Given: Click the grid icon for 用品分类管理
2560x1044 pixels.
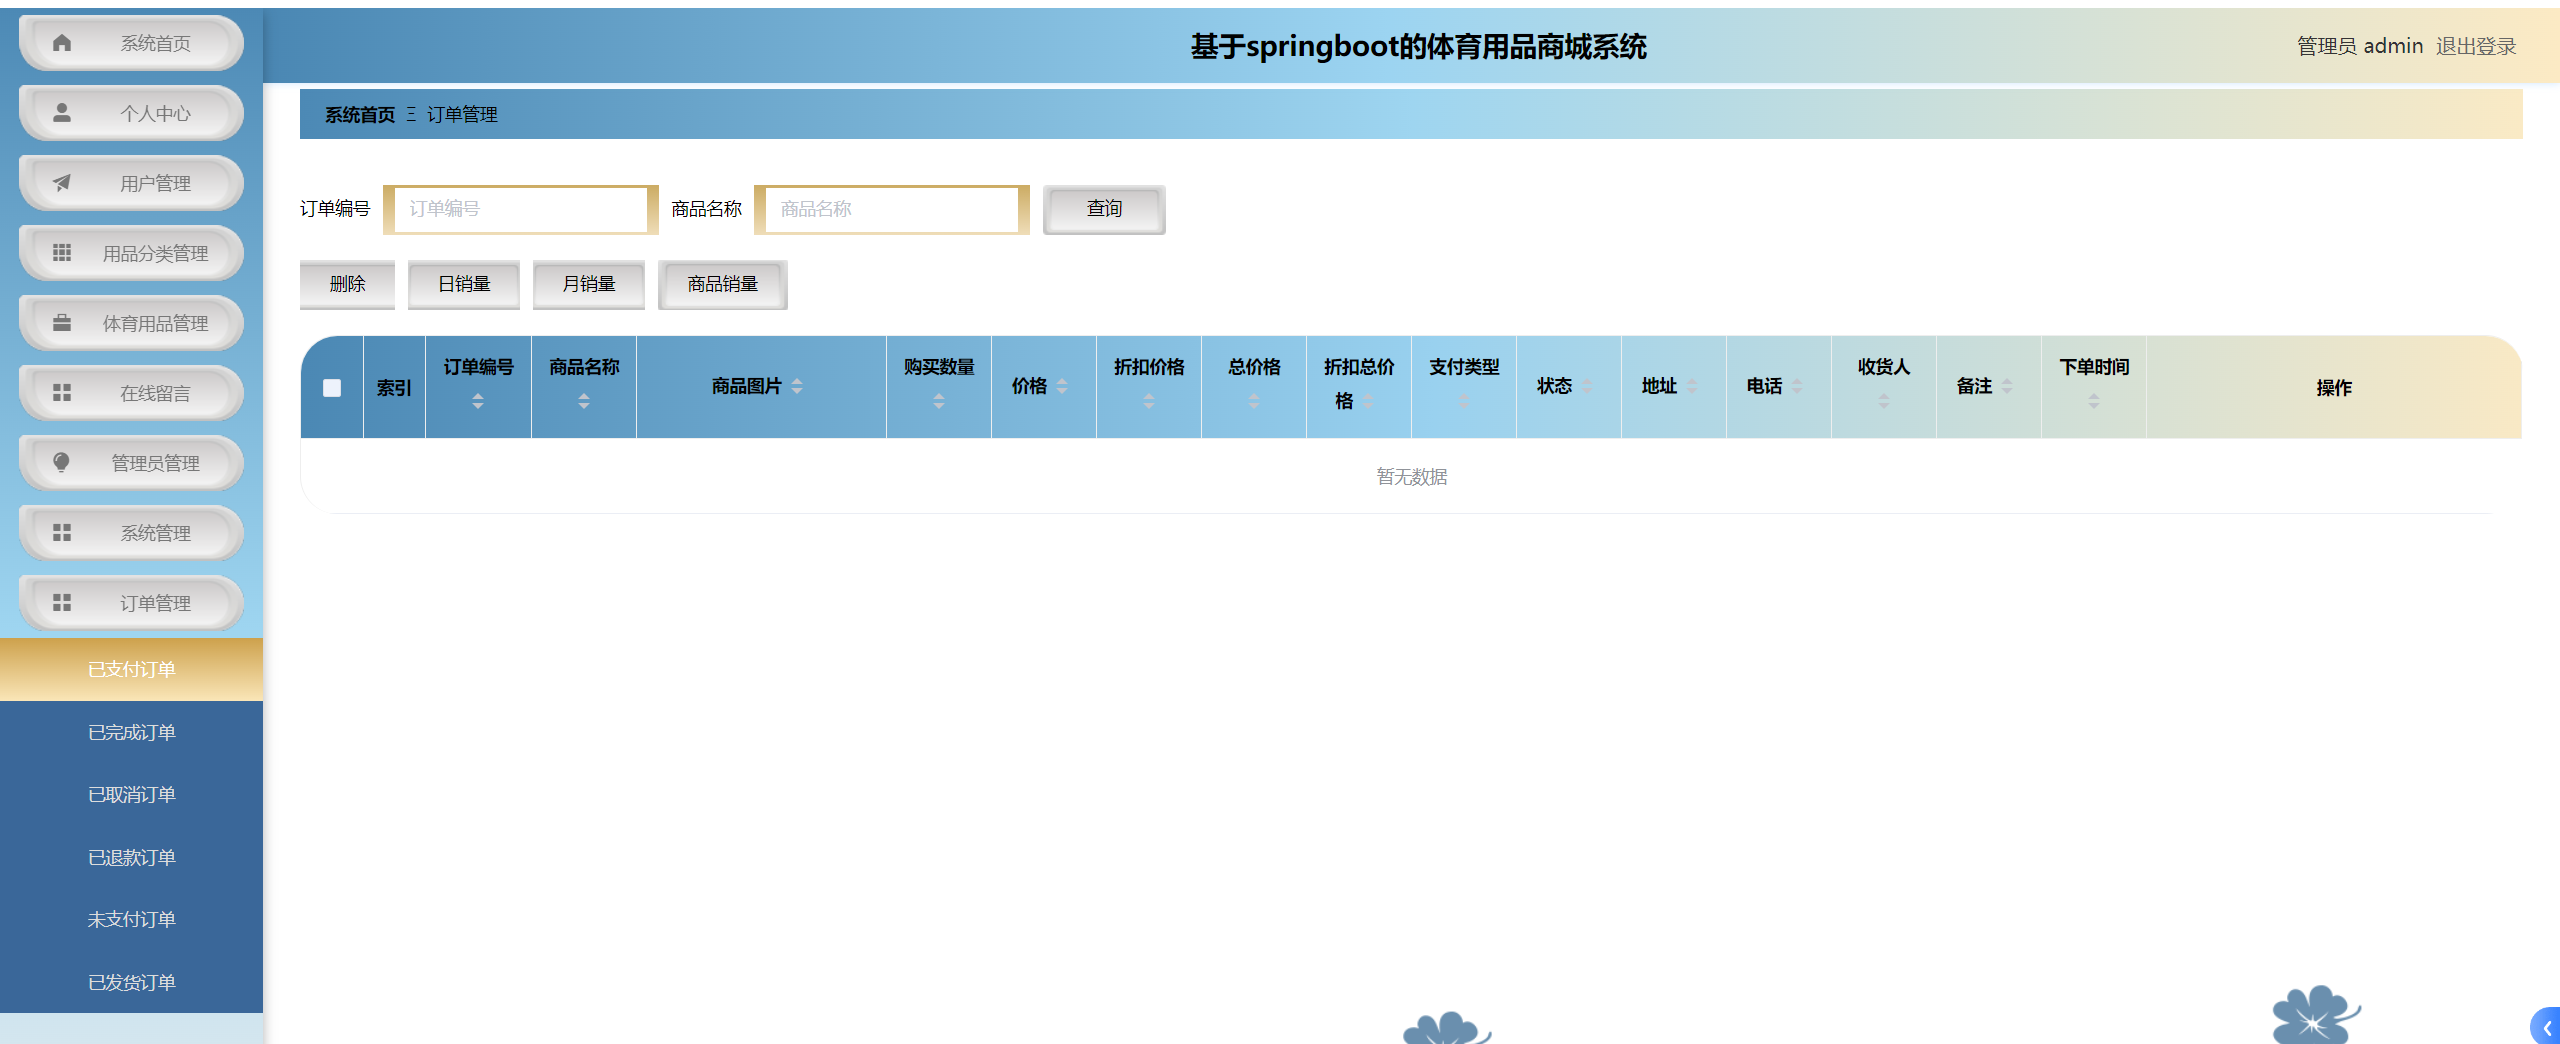Looking at the screenshot, I should tap(63, 253).
